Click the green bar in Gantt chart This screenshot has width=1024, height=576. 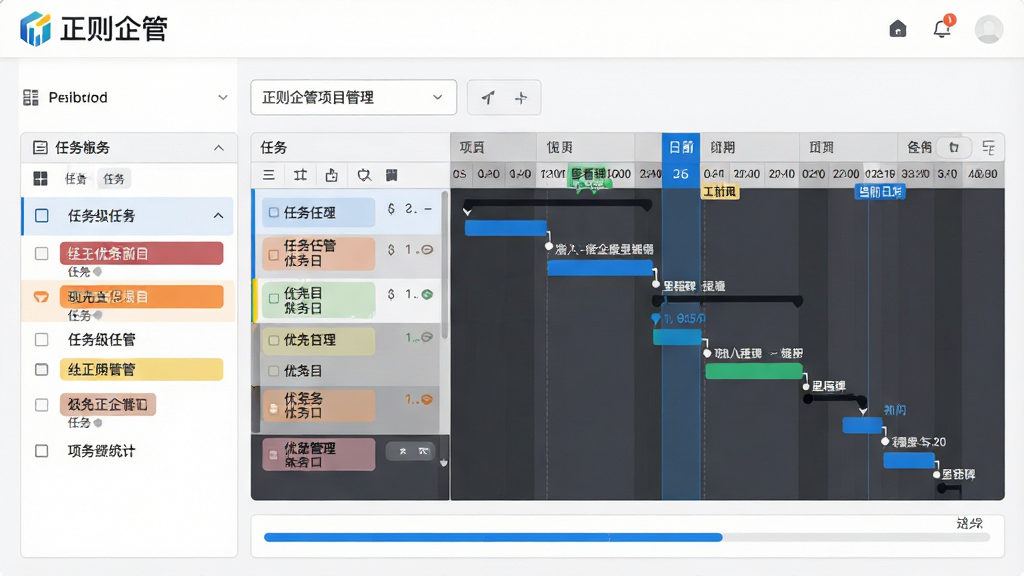754,371
